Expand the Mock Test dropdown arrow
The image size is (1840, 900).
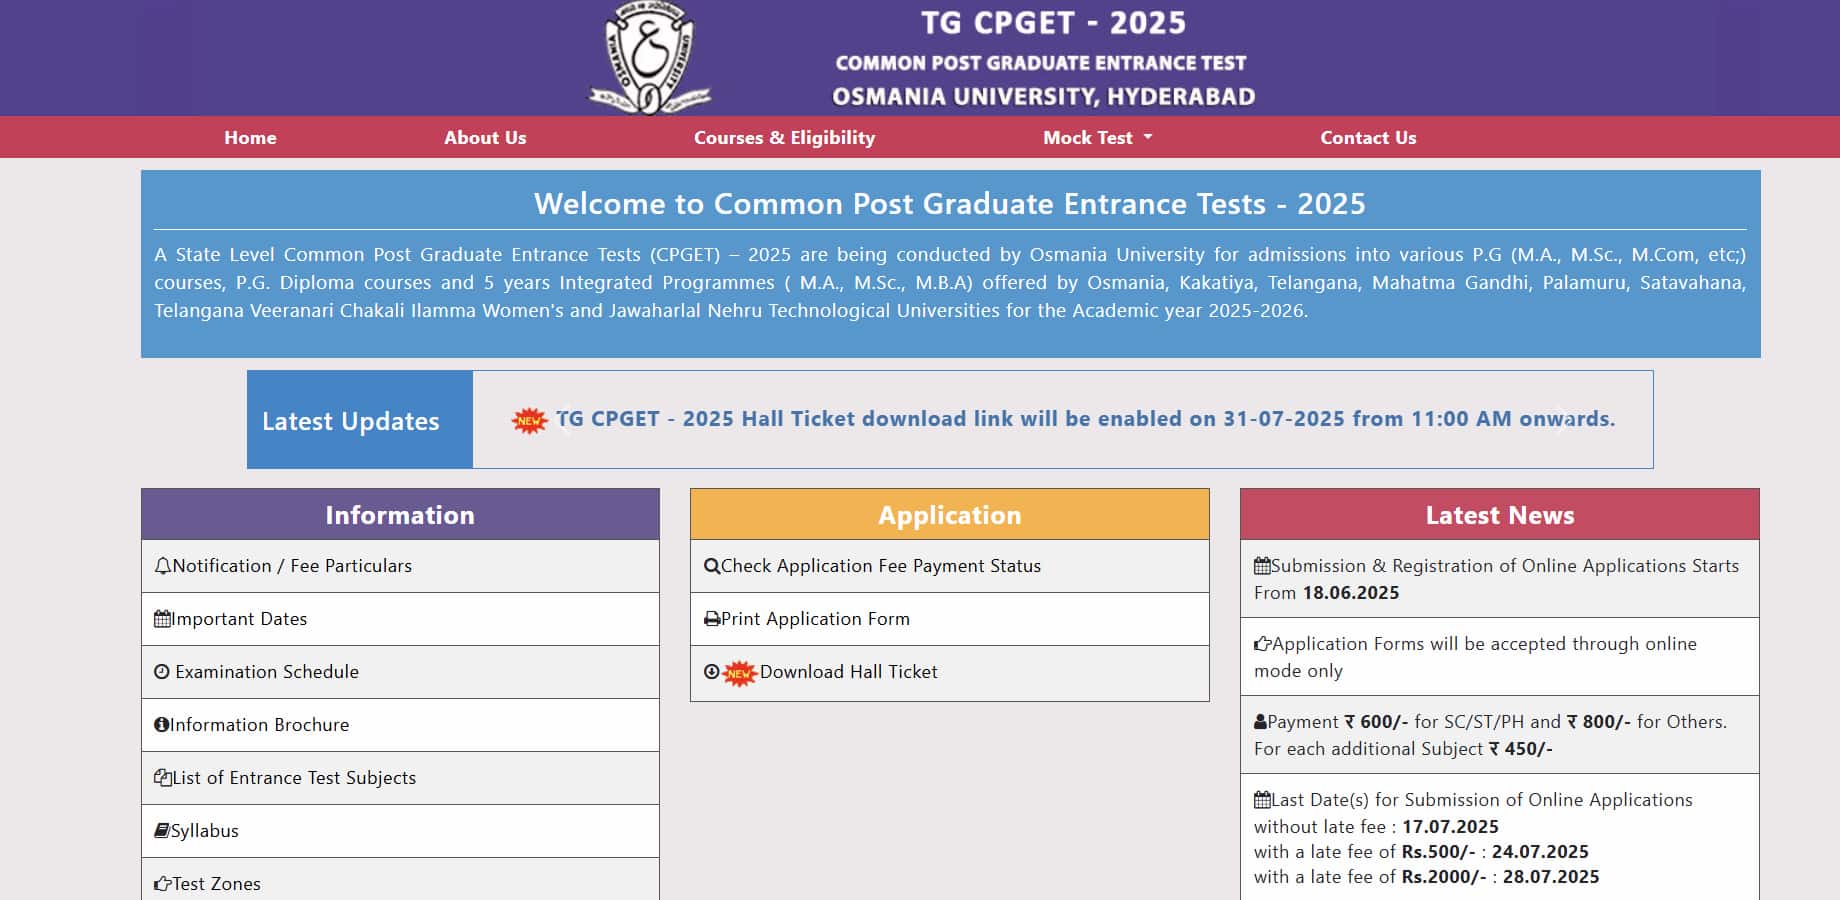point(1148,137)
